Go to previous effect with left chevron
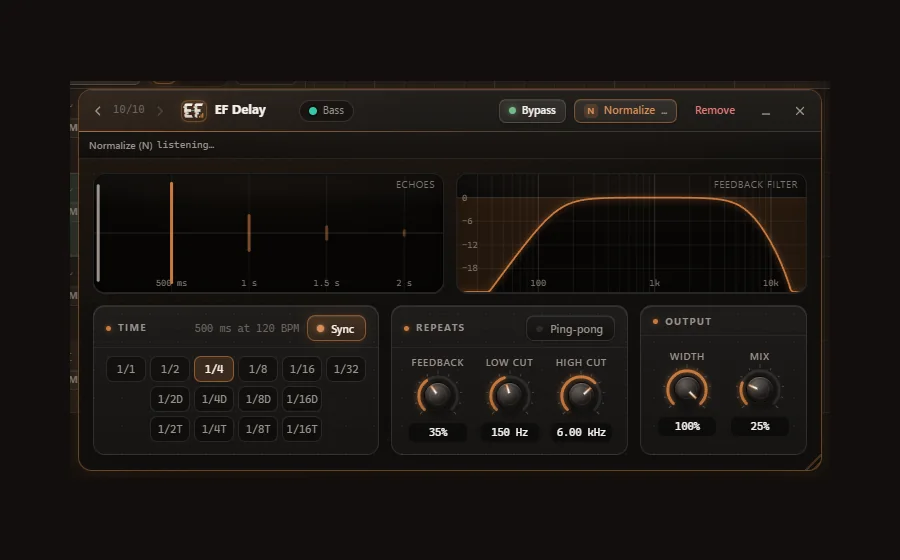900x560 pixels. pyautogui.click(x=98, y=111)
